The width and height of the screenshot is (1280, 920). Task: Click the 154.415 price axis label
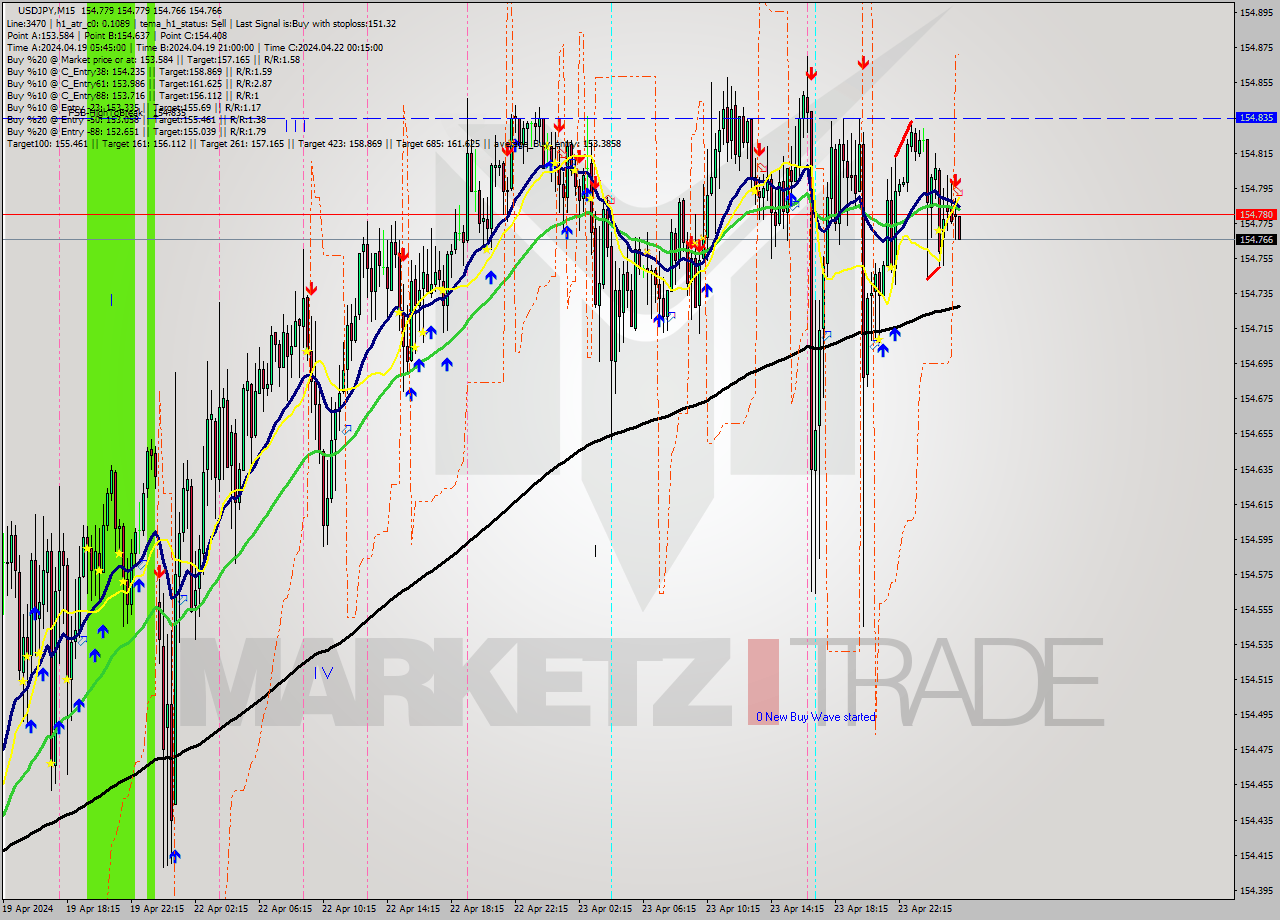point(1256,855)
